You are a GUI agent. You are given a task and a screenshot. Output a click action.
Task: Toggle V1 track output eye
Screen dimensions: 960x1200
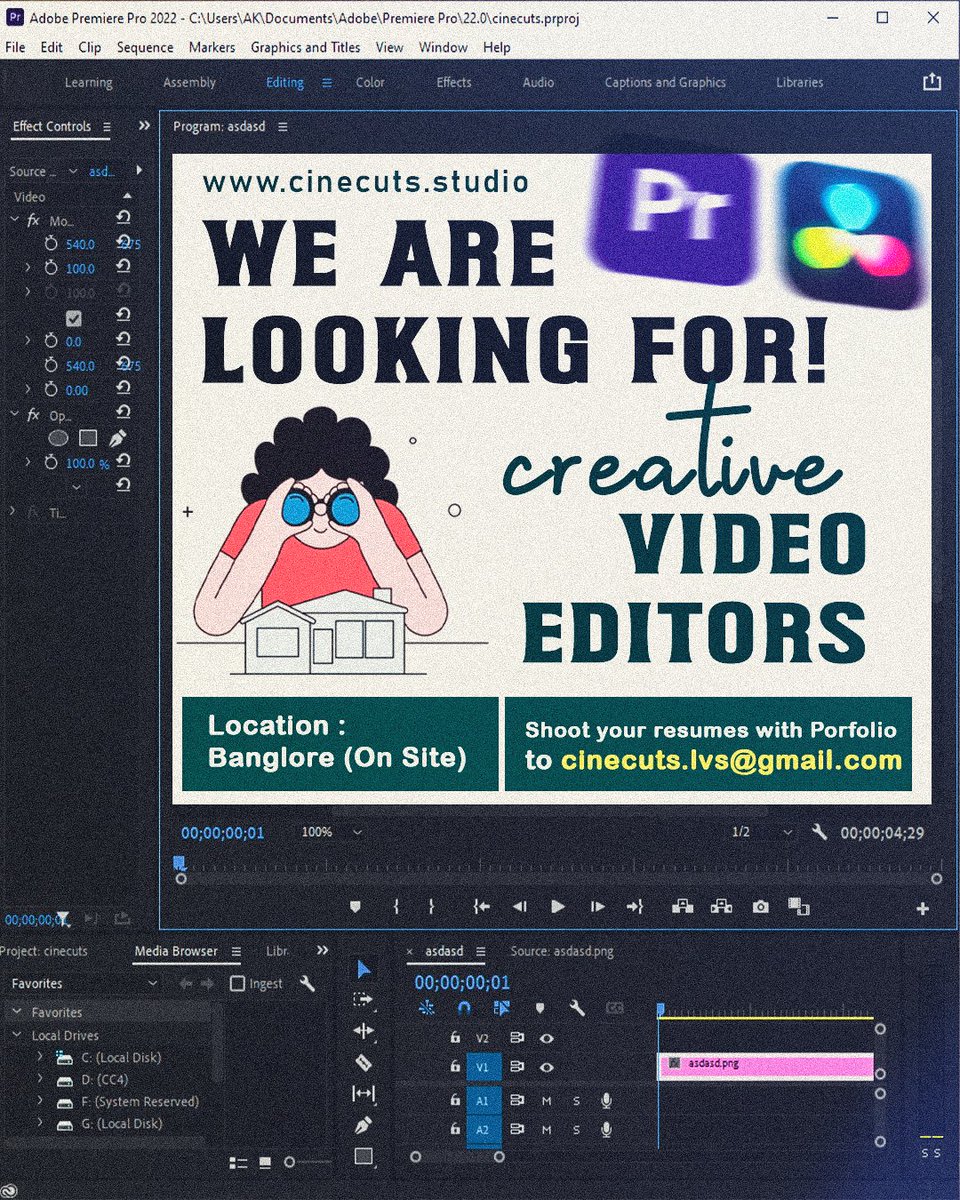[546, 1067]
